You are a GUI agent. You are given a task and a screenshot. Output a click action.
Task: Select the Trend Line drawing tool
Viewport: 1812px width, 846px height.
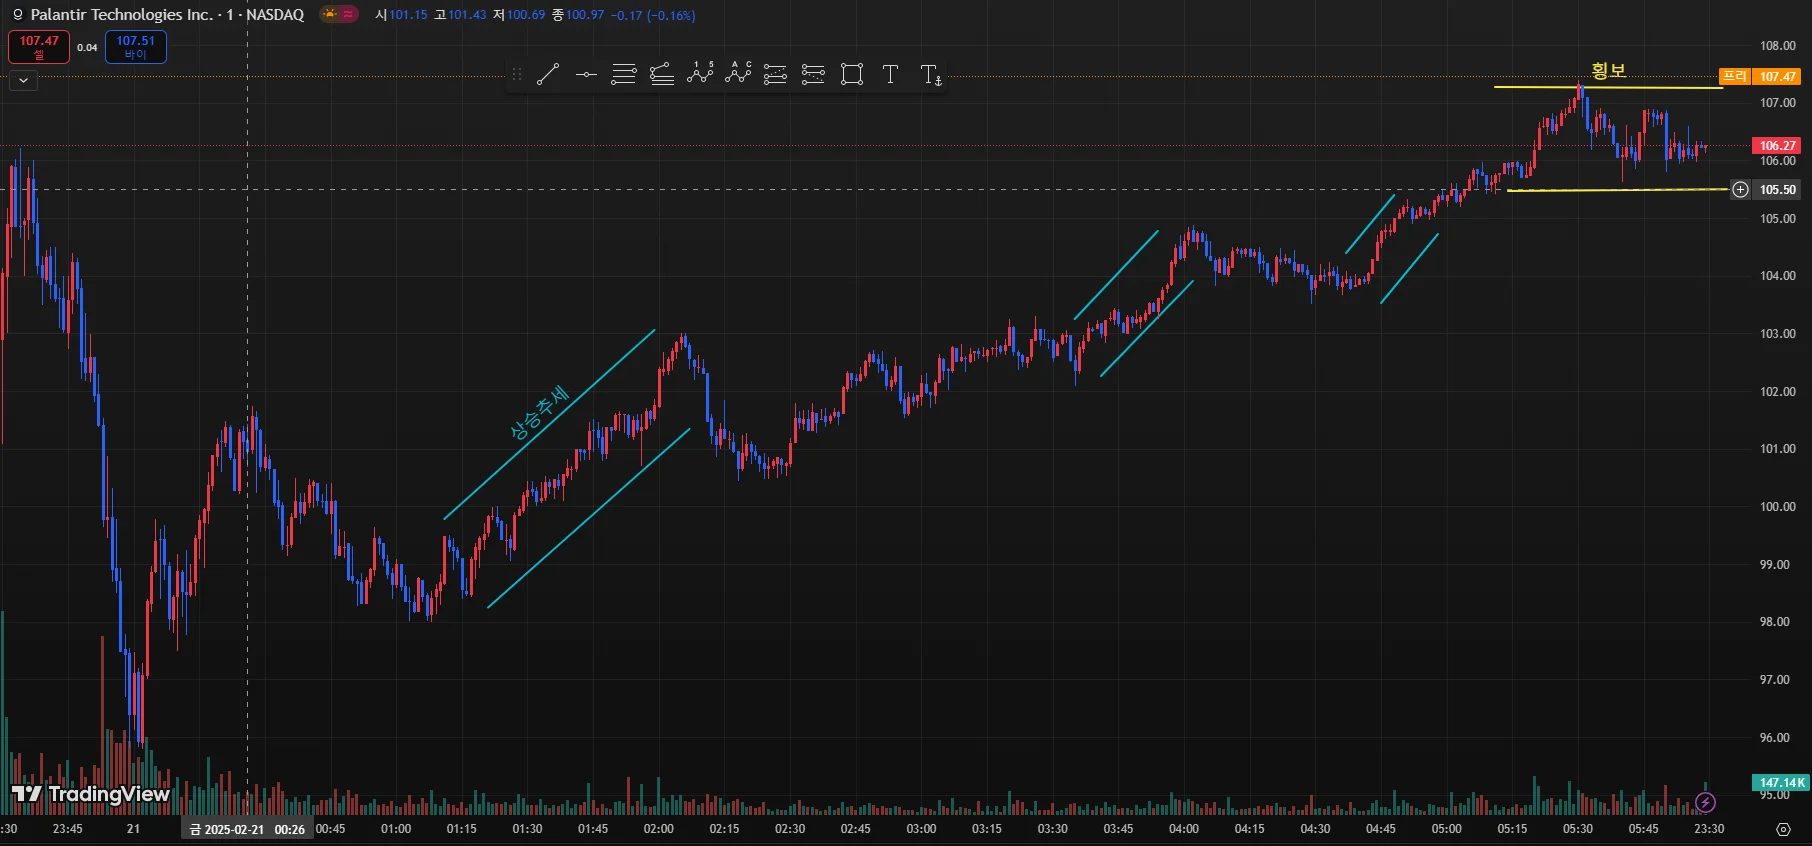point(548,74)
